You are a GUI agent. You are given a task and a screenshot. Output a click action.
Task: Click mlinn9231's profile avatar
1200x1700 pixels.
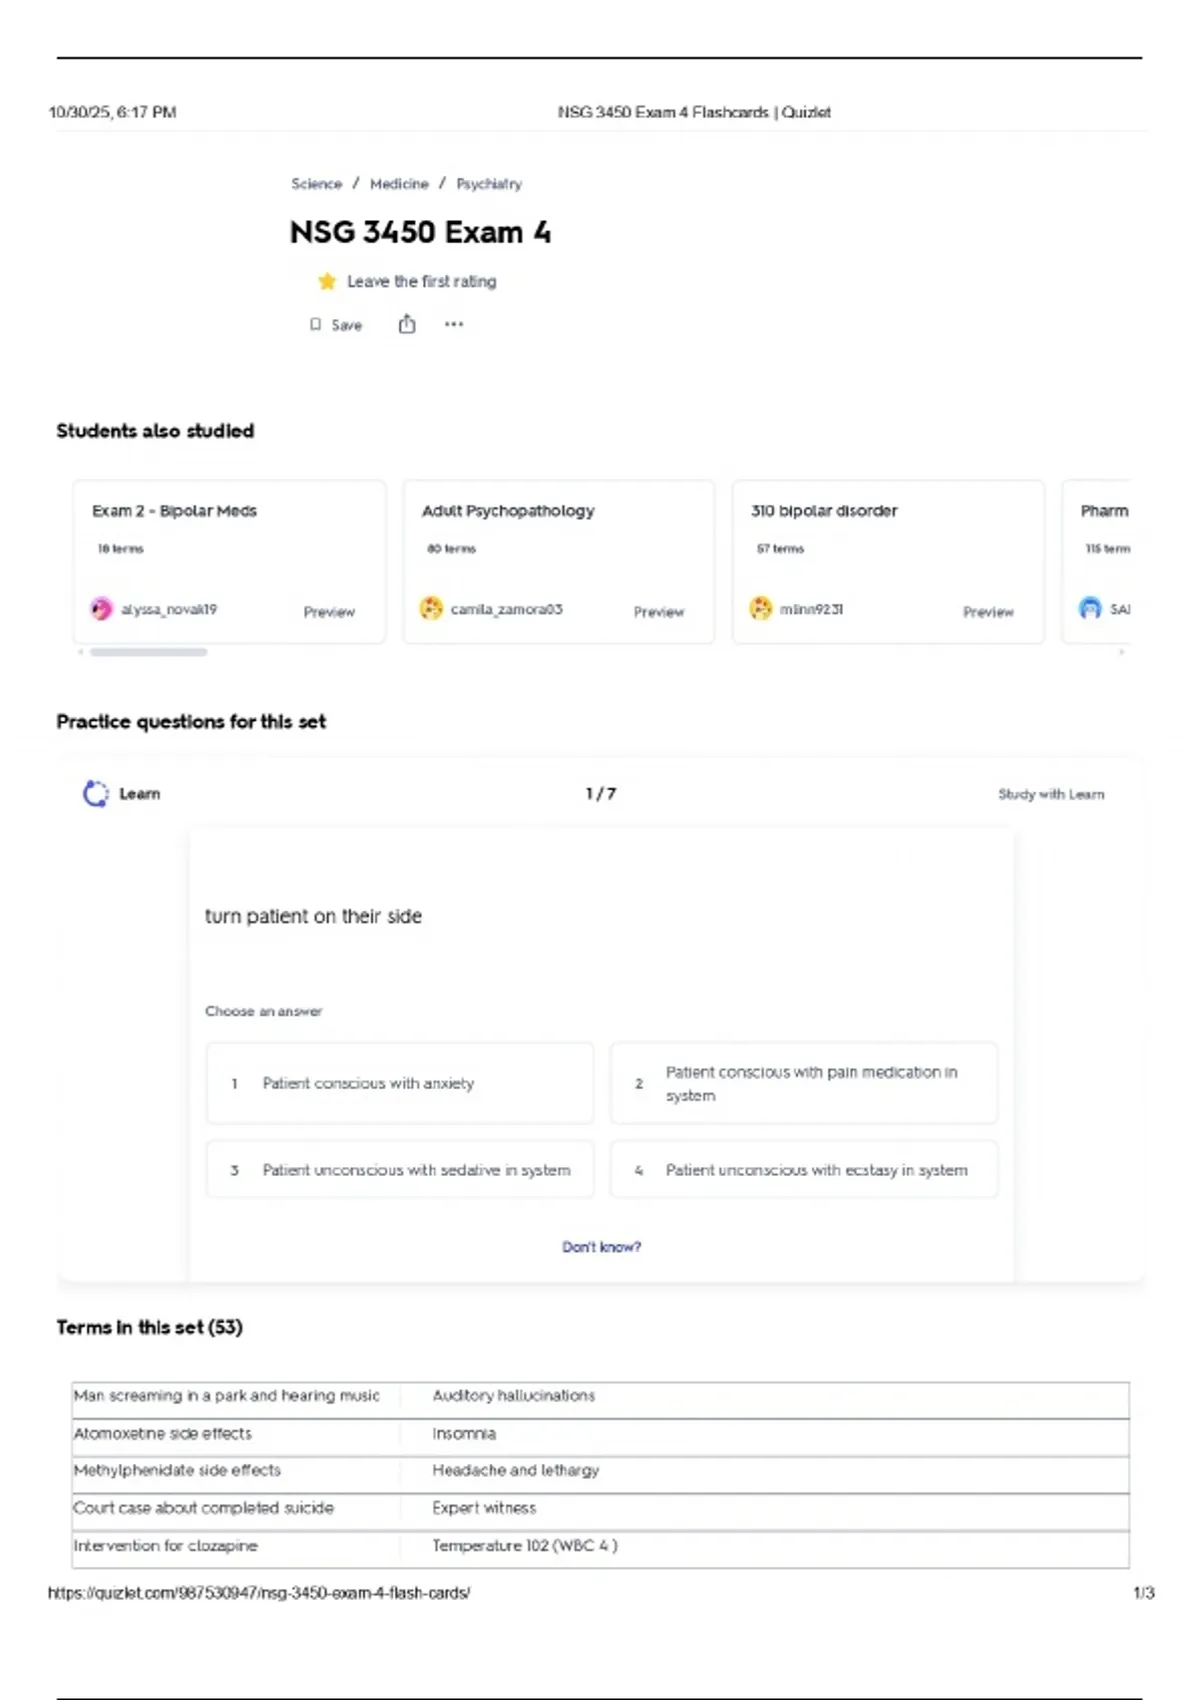[761, 609]
